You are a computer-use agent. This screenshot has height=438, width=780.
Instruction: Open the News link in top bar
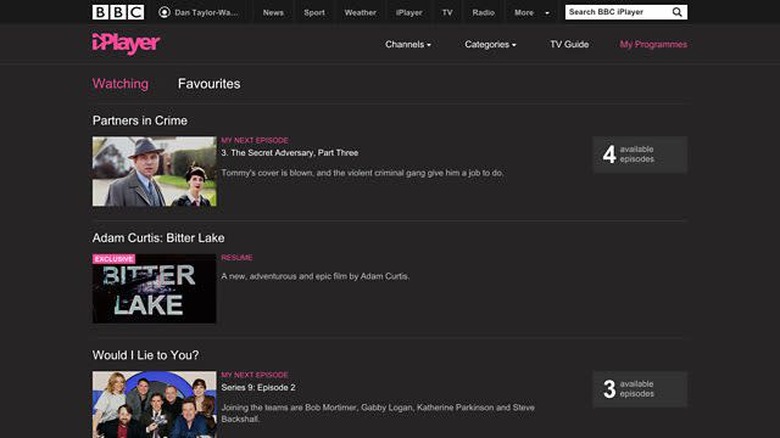273,12
